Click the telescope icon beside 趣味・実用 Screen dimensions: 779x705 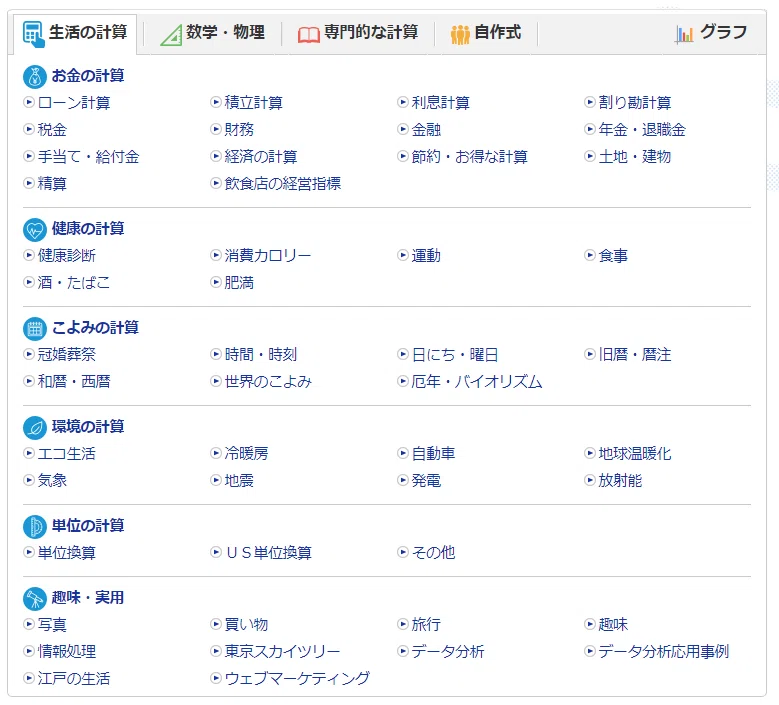tap(35, 599)
